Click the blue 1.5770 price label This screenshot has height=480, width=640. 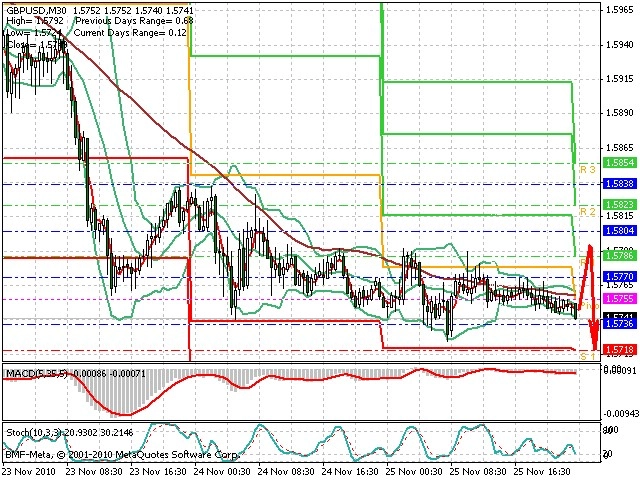(x=620, y=277)
